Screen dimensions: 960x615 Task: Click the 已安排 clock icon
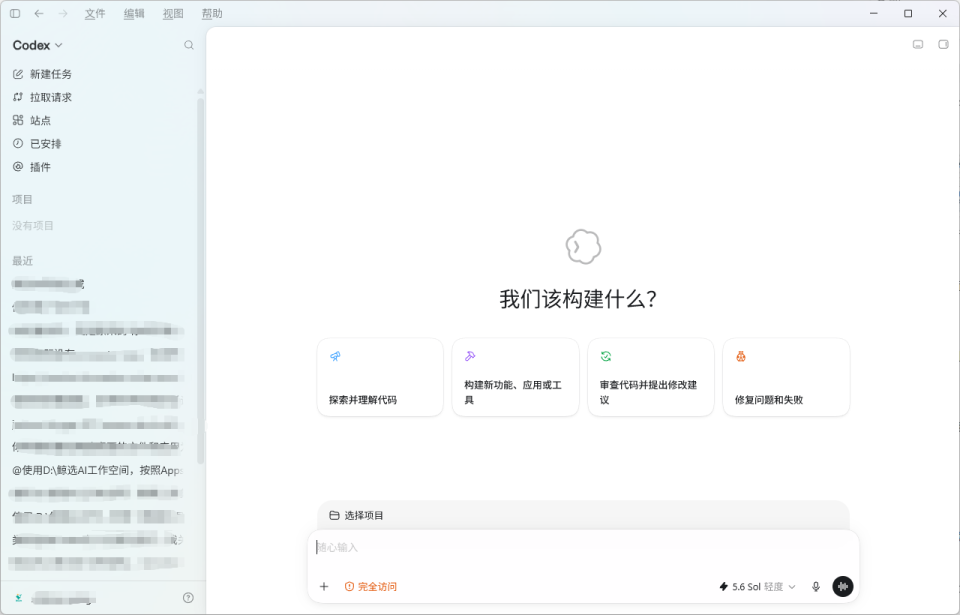18,143
